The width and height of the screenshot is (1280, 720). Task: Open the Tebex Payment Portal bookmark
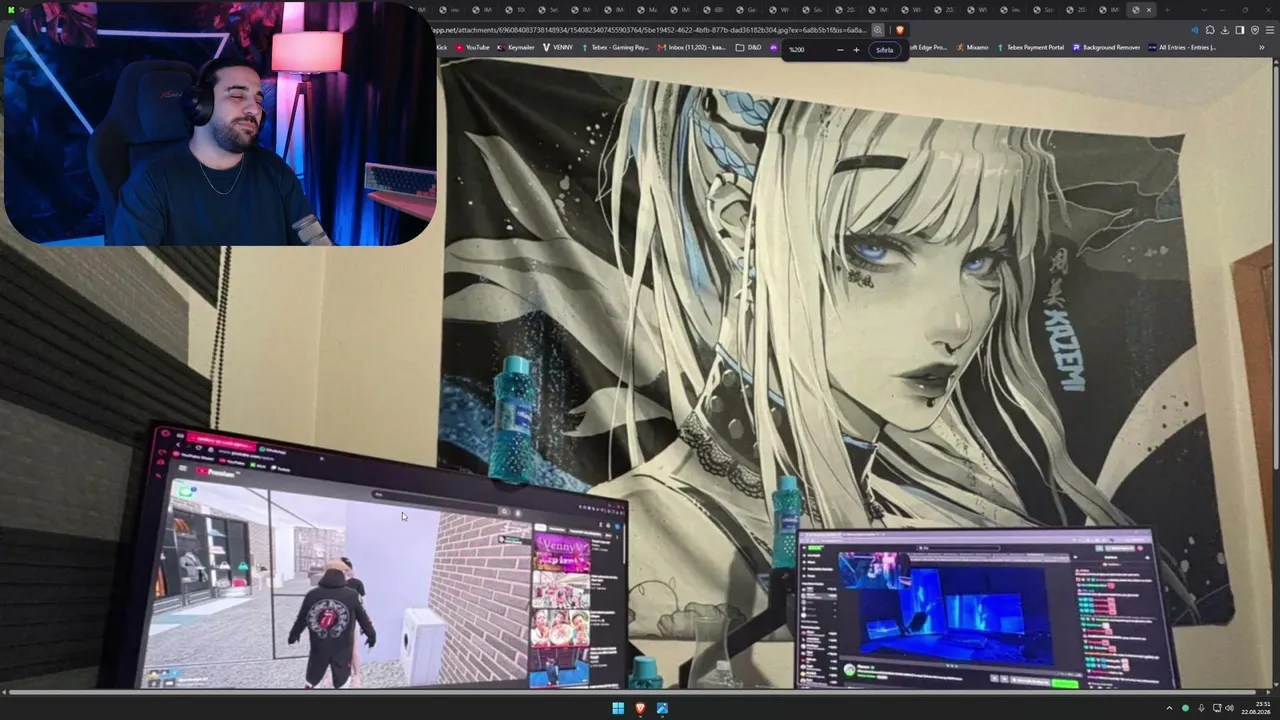[x=1030, y=47]
